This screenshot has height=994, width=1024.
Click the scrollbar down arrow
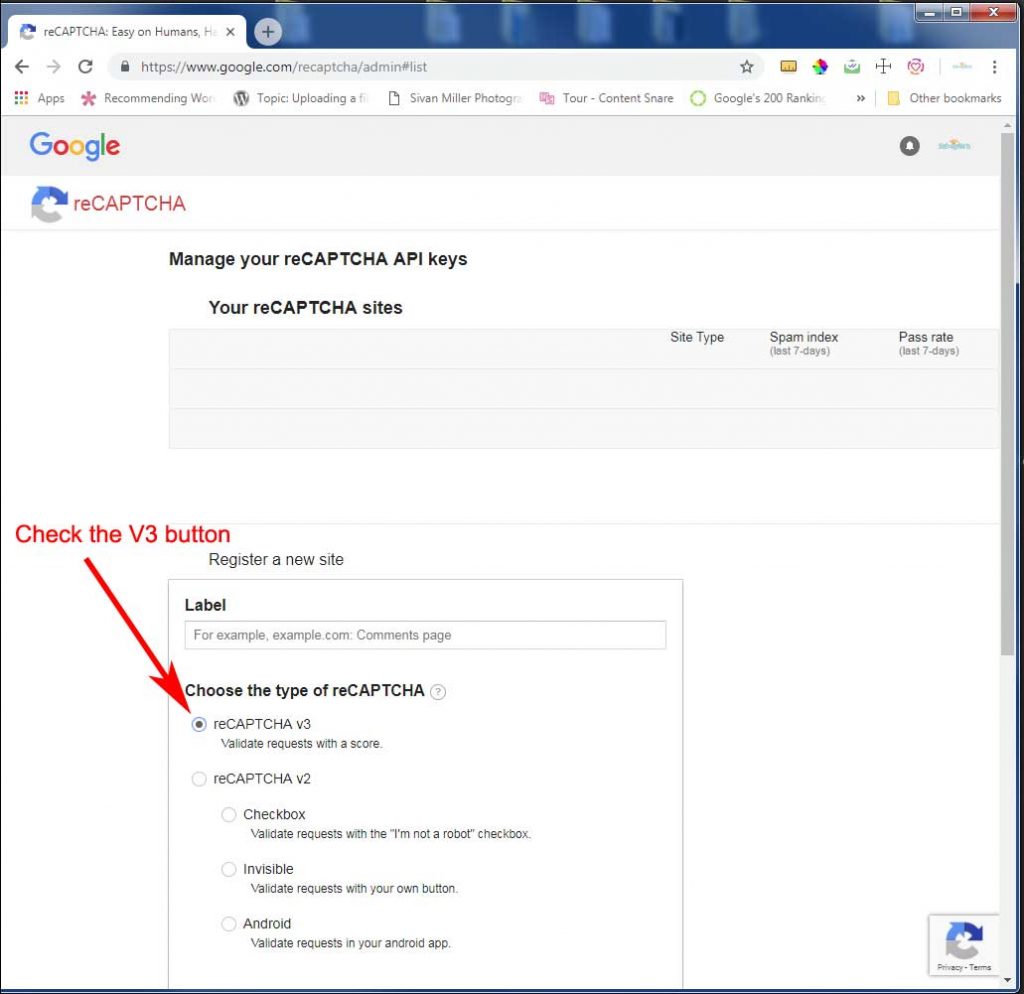point(1007,980)
